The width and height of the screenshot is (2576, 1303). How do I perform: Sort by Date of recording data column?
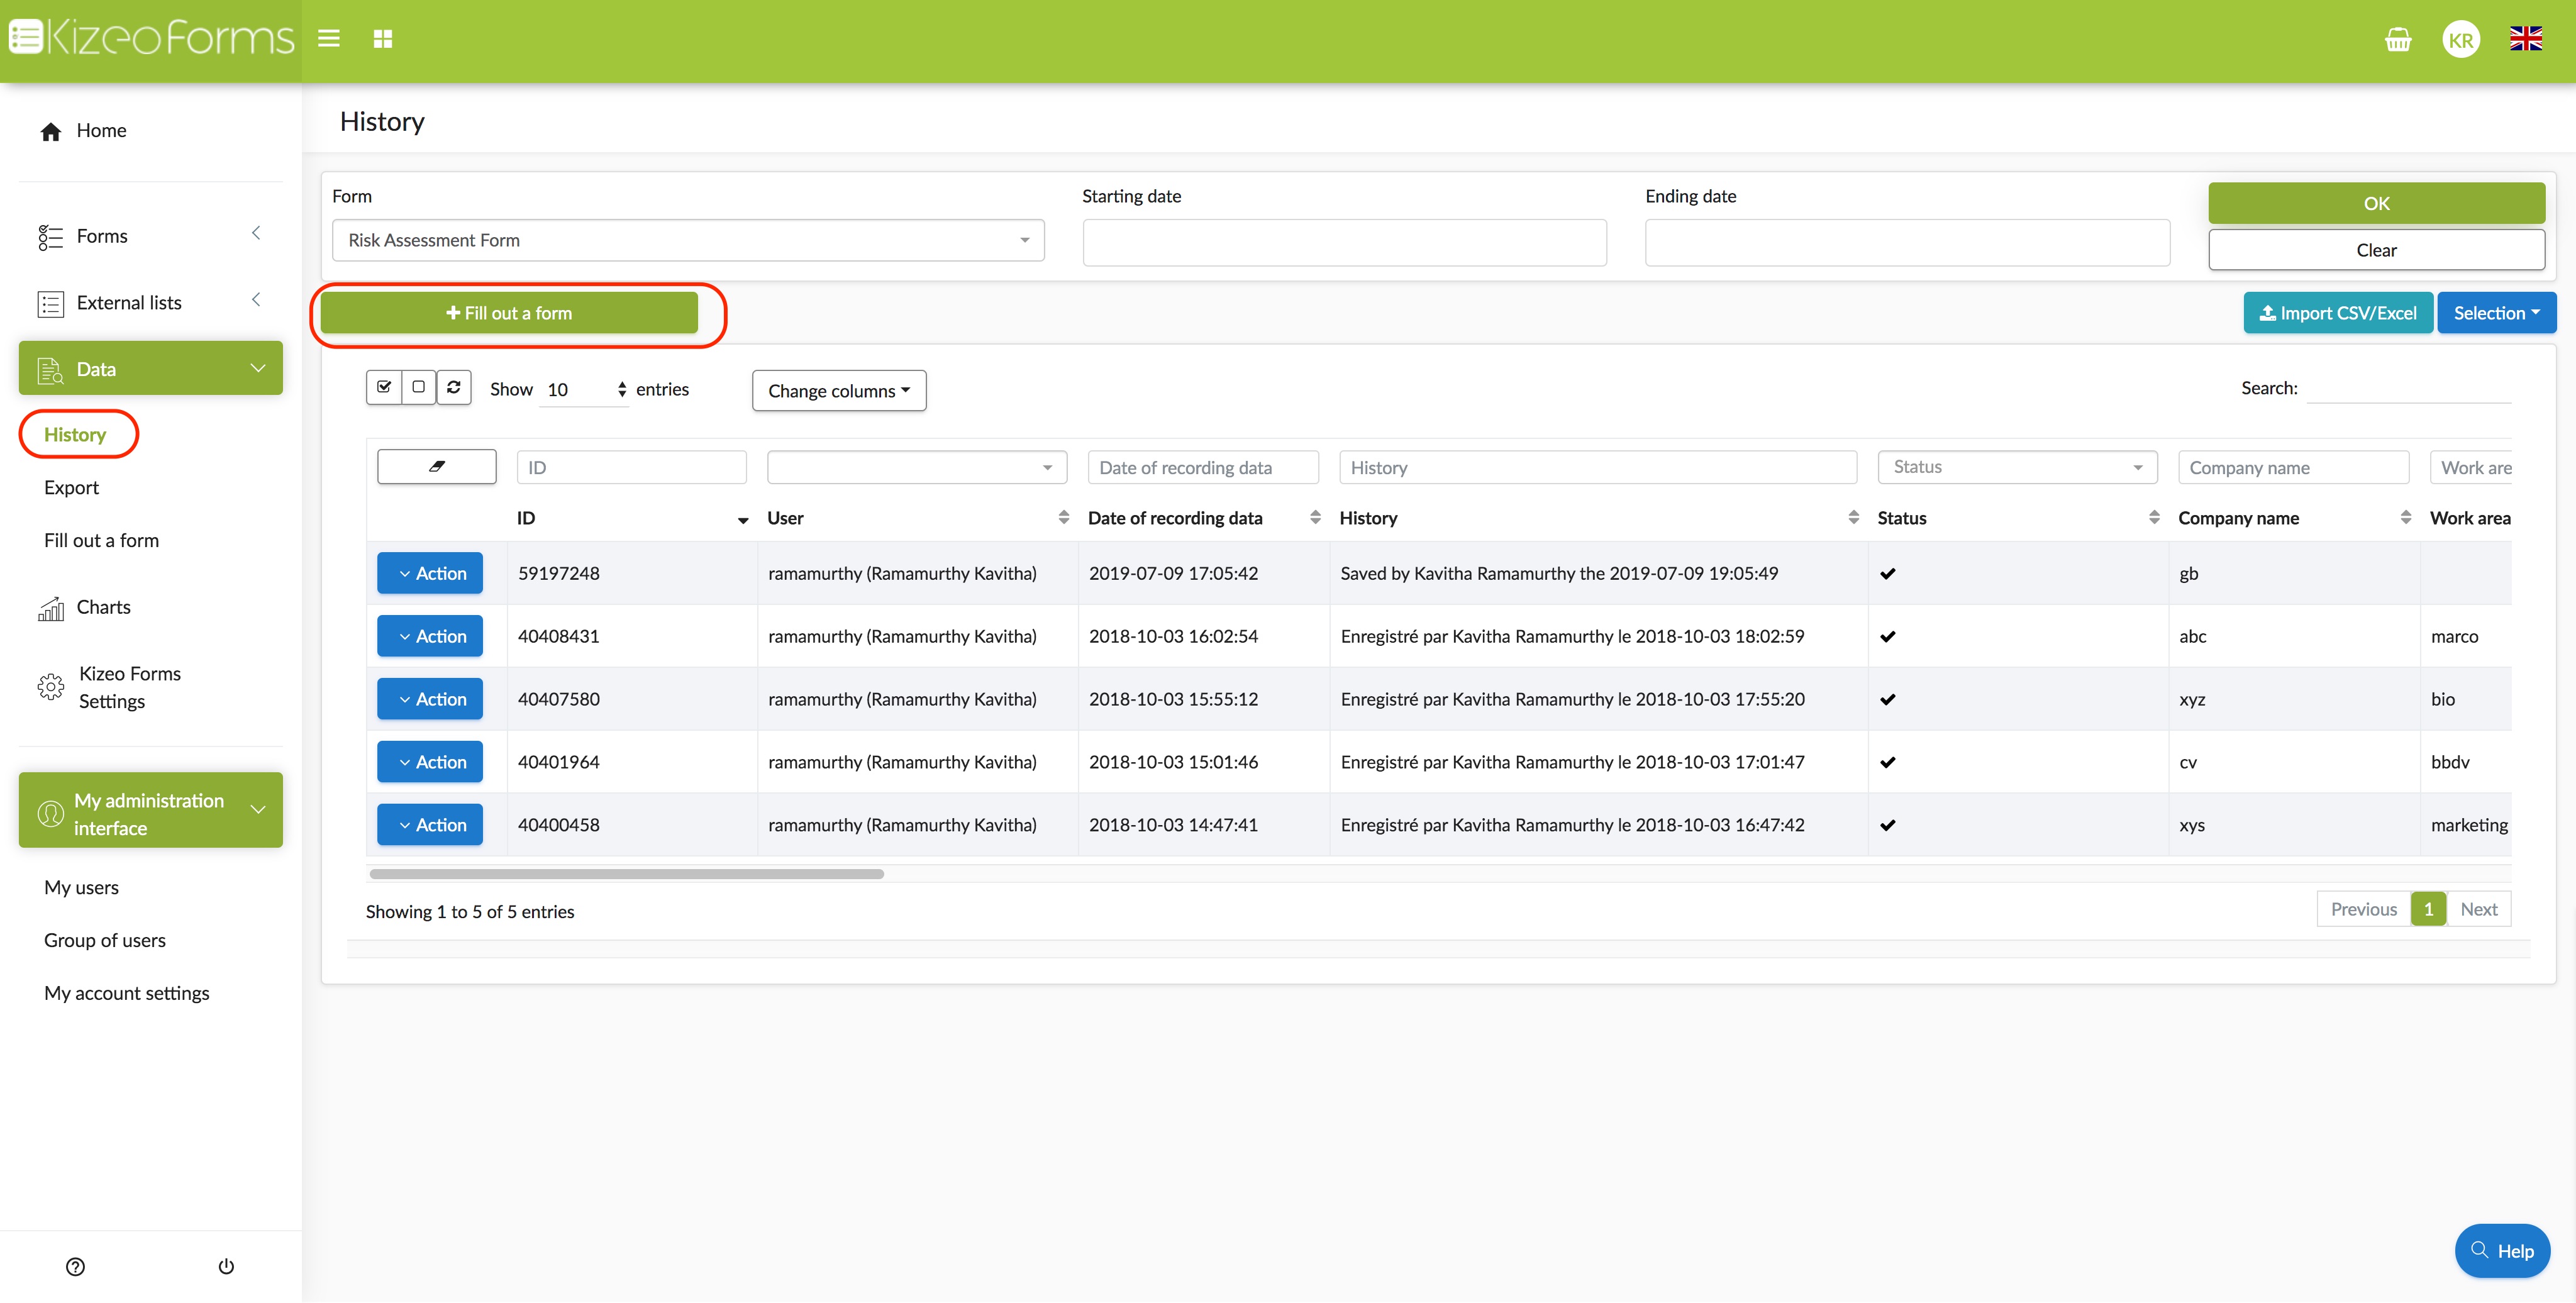1203,519
